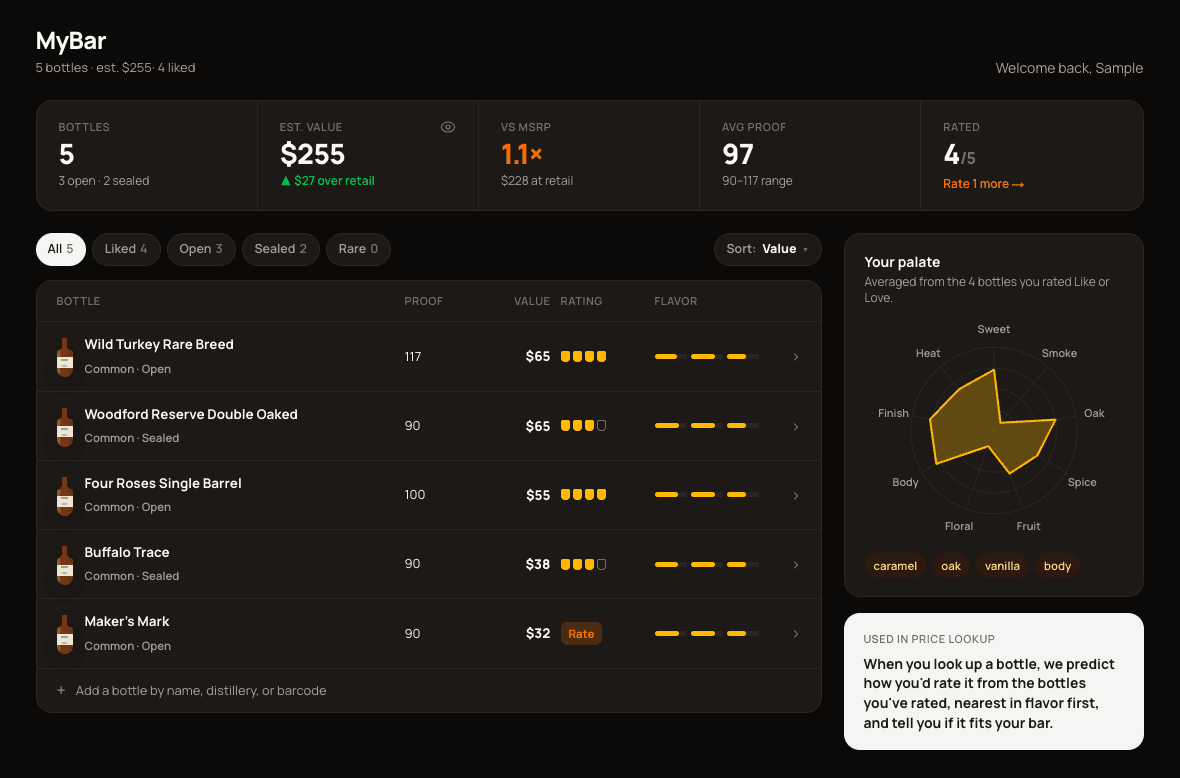The width and height of the screenshot is (1180, 778).
Task: Click the Your palate heading
Action: 902,262
